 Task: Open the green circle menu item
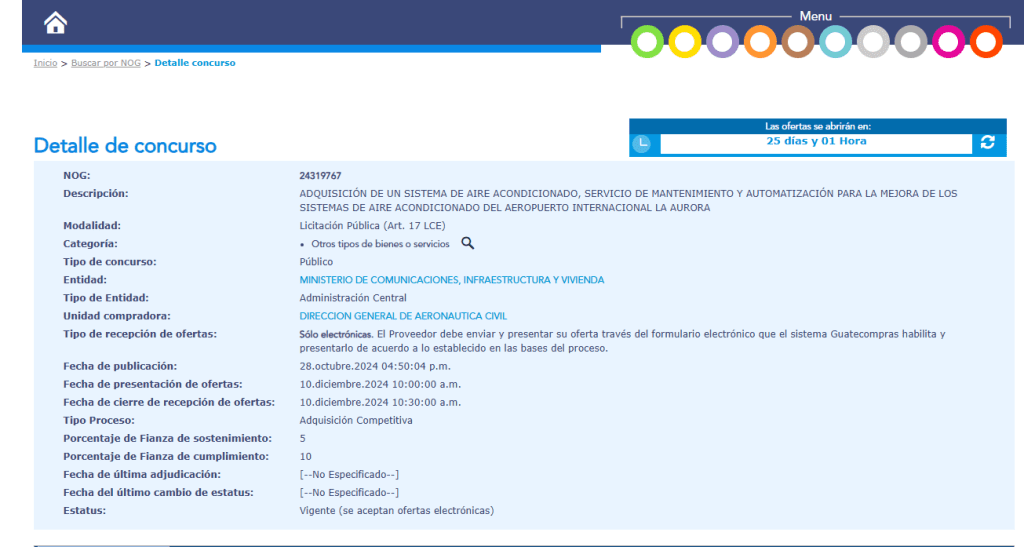647,42
